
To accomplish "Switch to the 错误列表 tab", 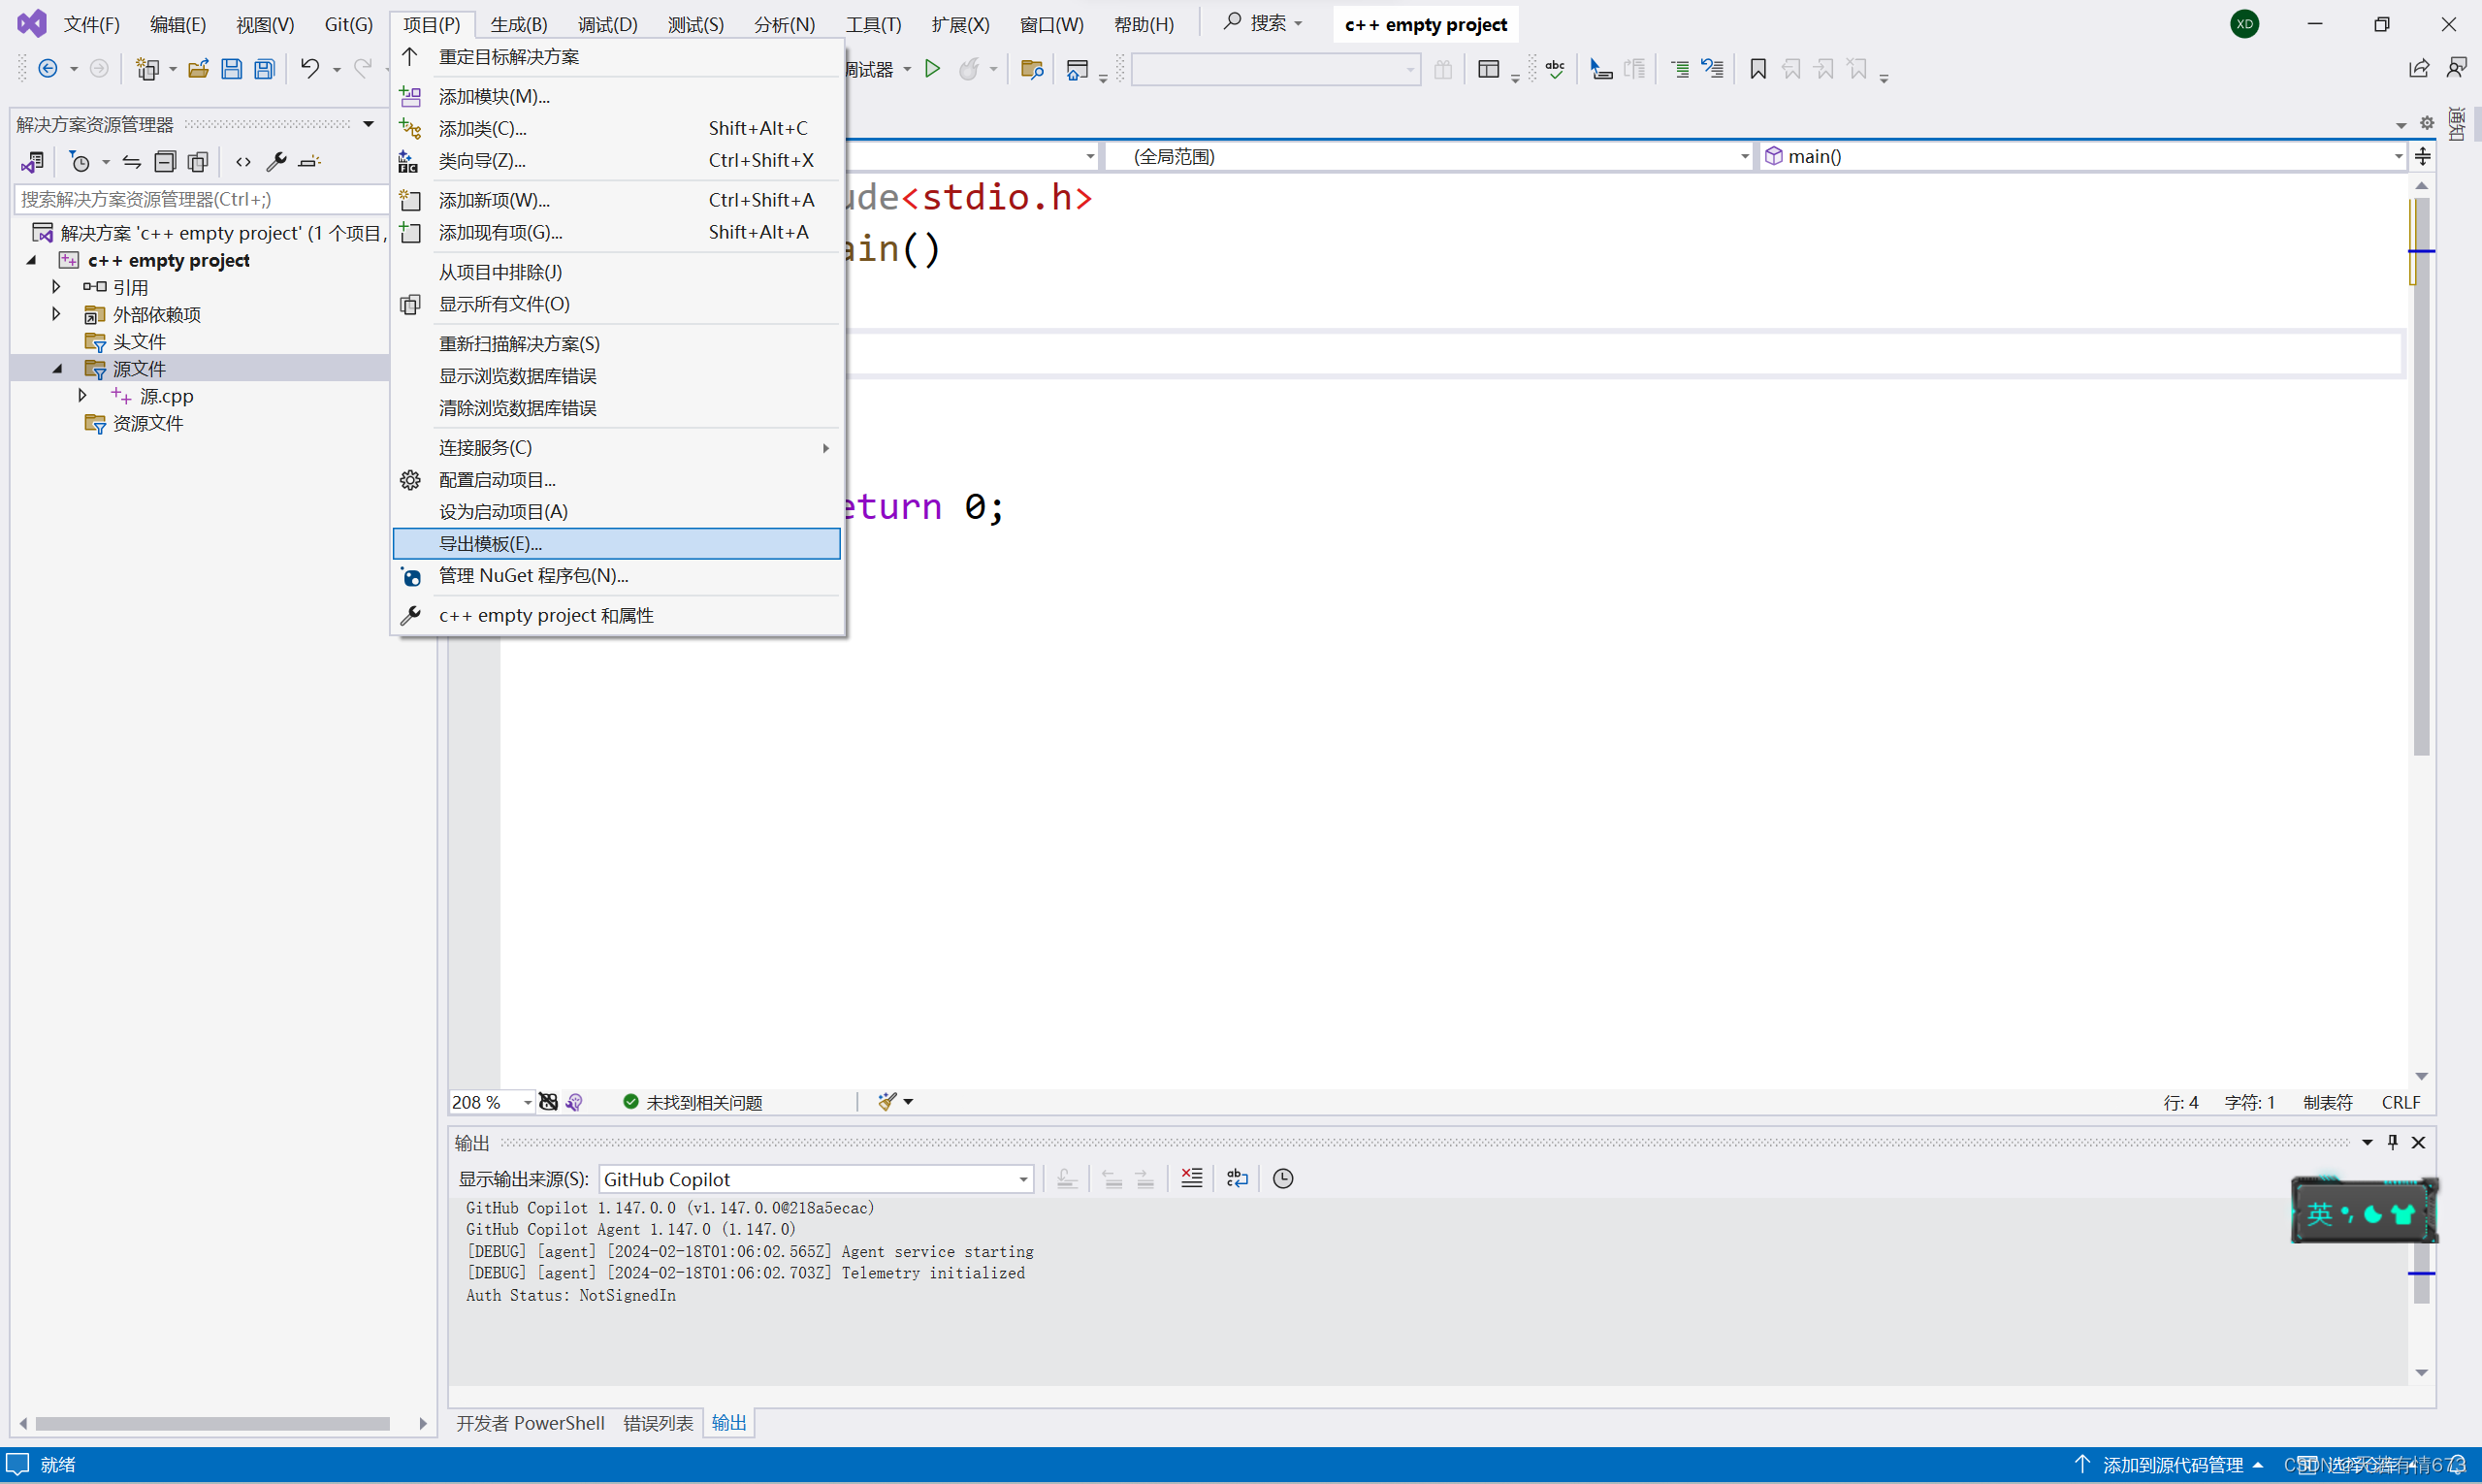I will [658, 1422].
